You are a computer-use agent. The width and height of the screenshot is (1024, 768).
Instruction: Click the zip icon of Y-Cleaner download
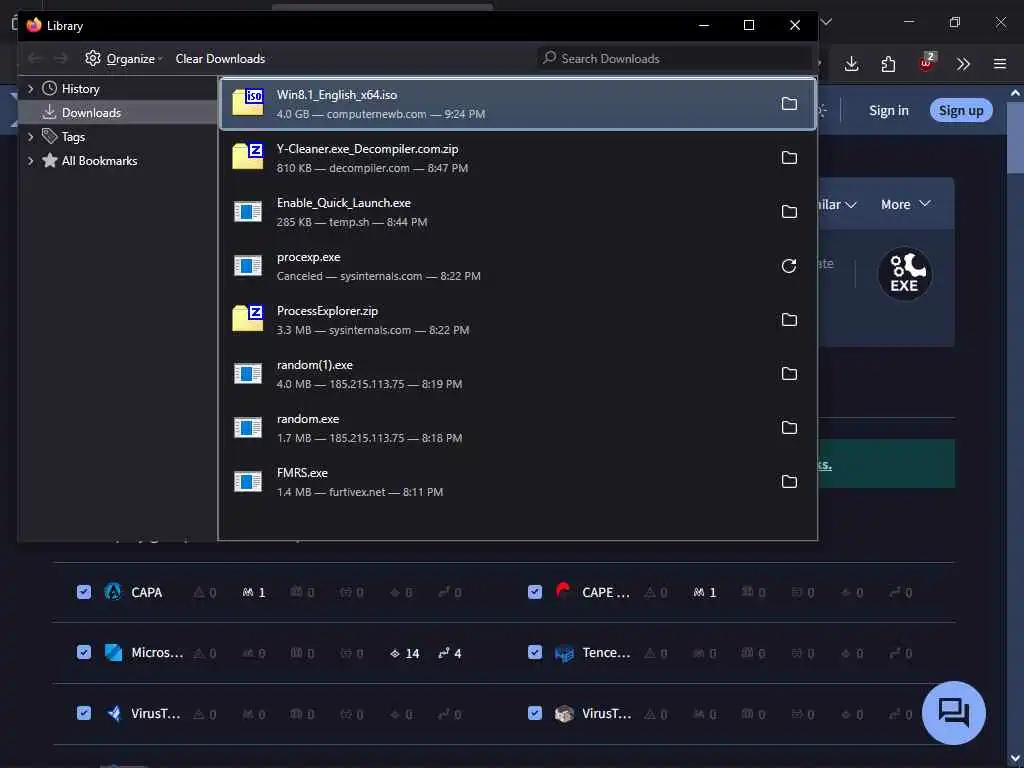pos(248,157)
